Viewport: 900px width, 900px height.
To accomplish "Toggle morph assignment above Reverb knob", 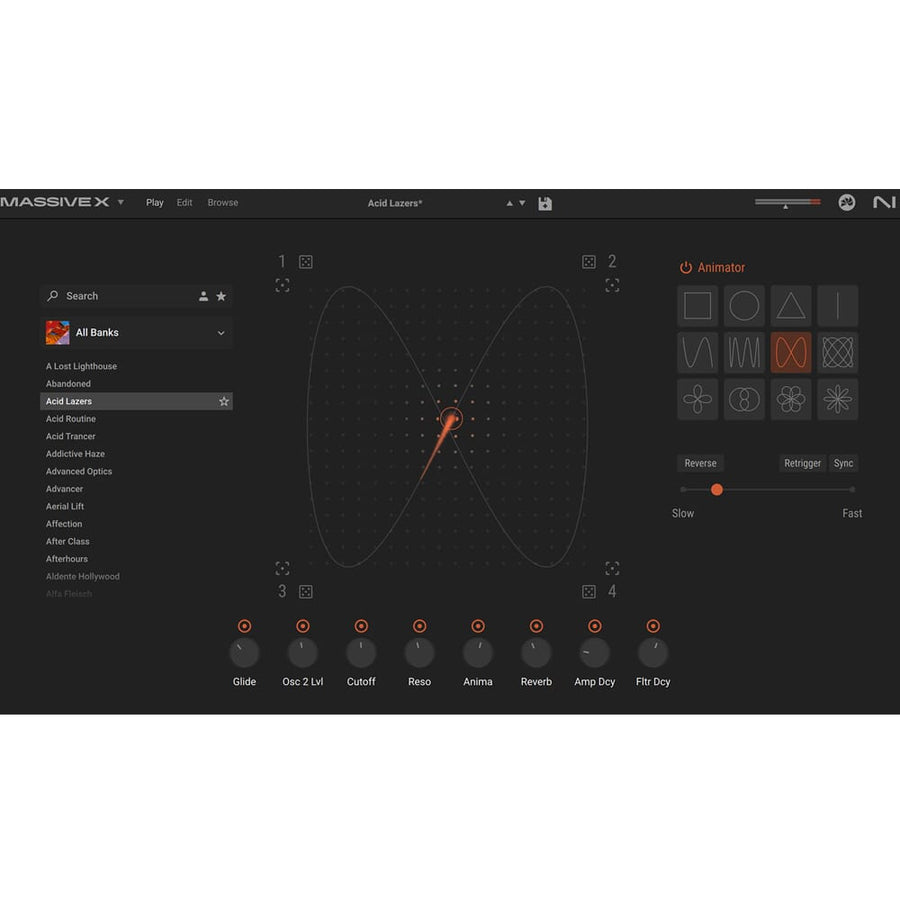I will pos(536,626).
